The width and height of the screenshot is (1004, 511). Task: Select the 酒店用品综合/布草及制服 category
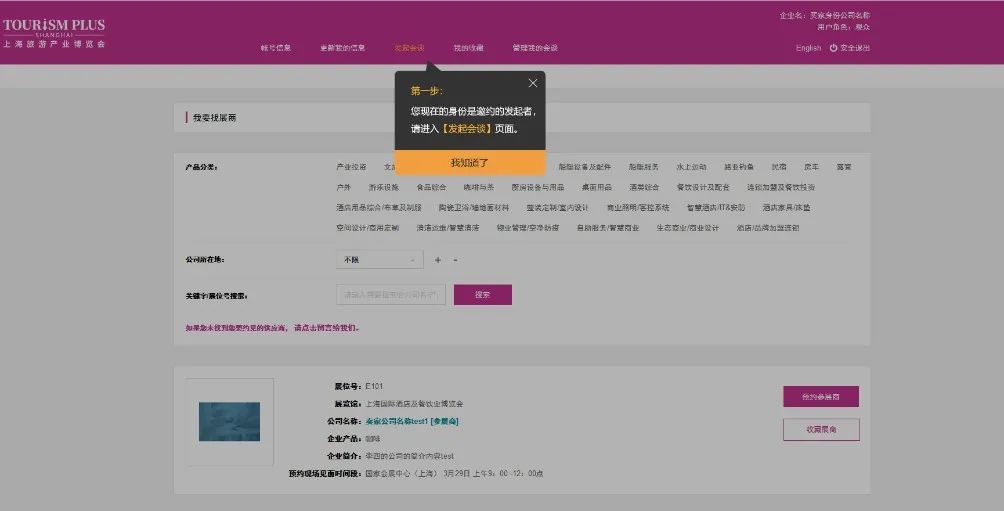click(x=379, y=208)
